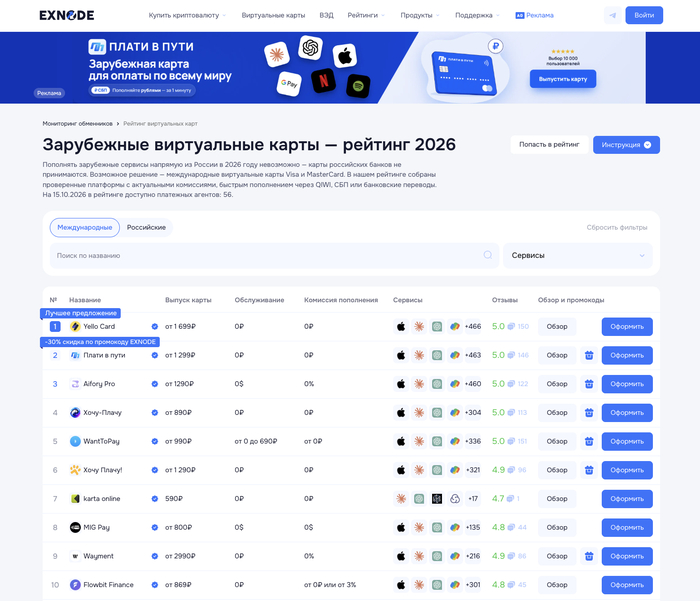Viewport: 700px width, 601px height.
Task: Show +466 more services for Yello Card
Action: (x=473, y=326)
